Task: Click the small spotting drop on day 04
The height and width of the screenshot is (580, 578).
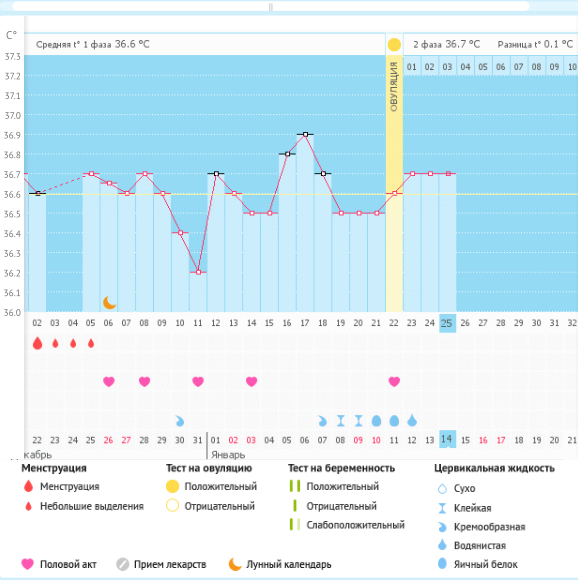Action: (73, 344)
